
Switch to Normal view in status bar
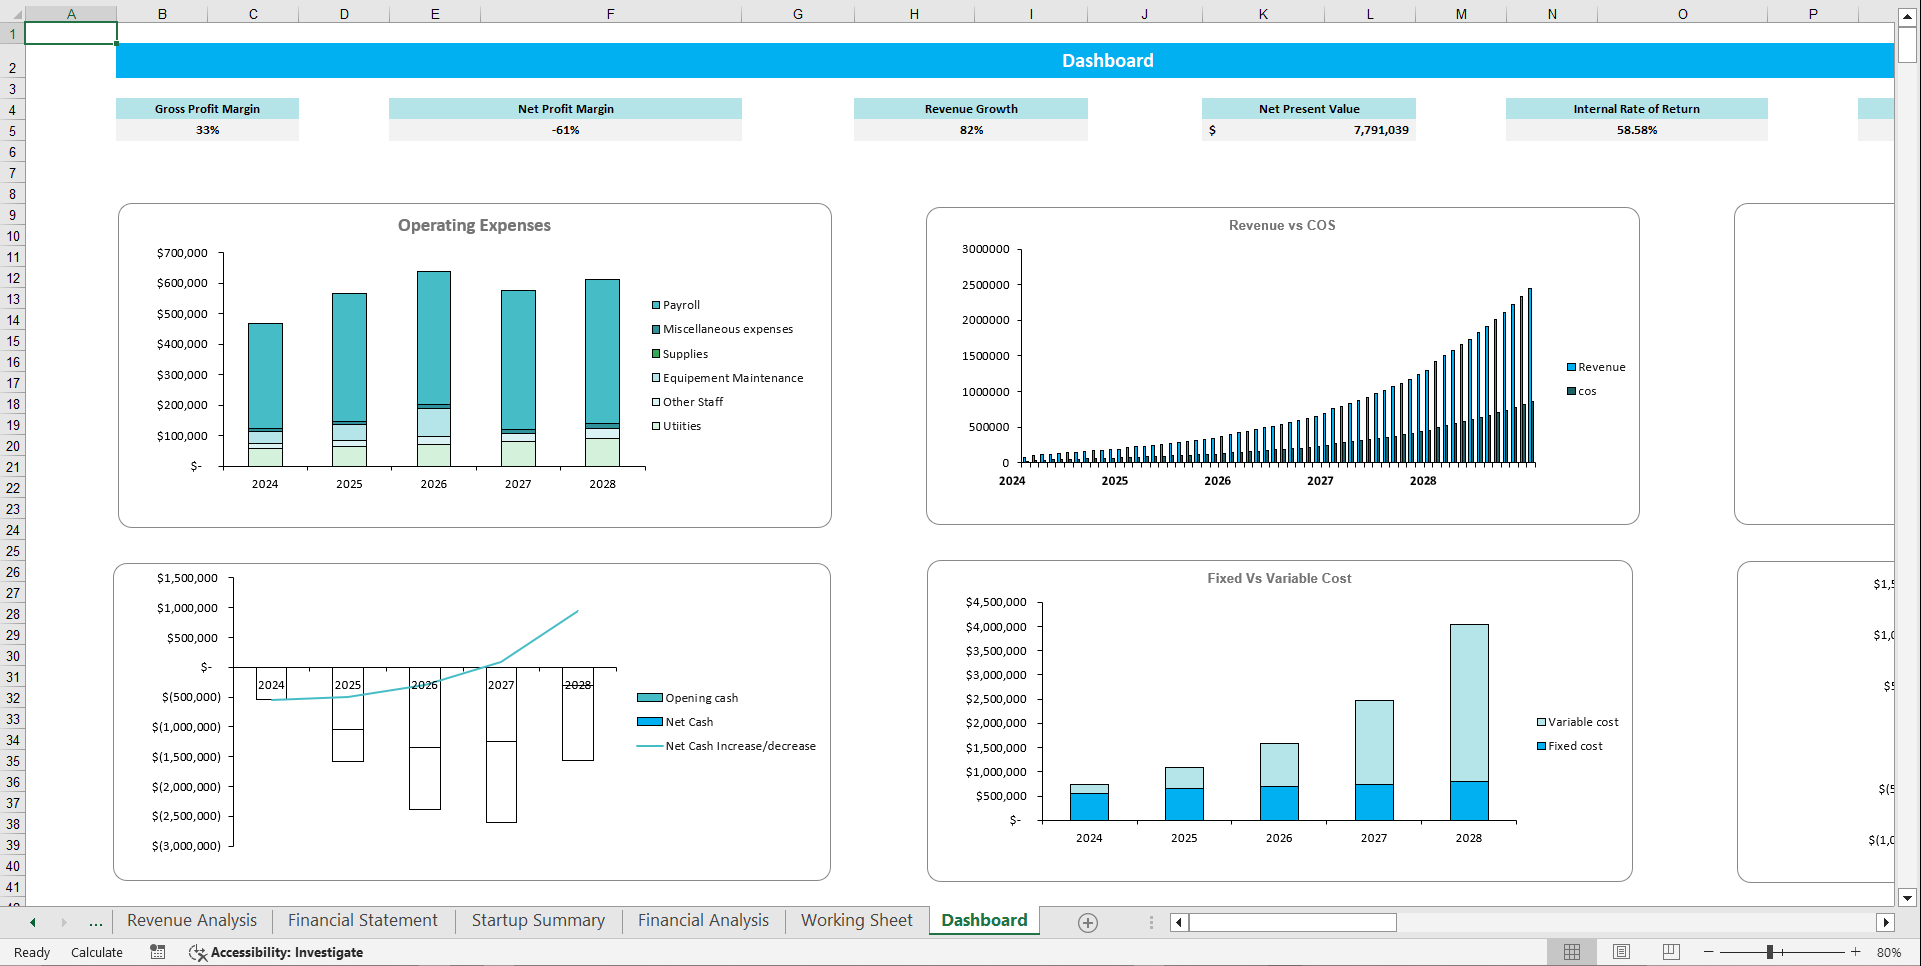click(x=1571, y=952)
